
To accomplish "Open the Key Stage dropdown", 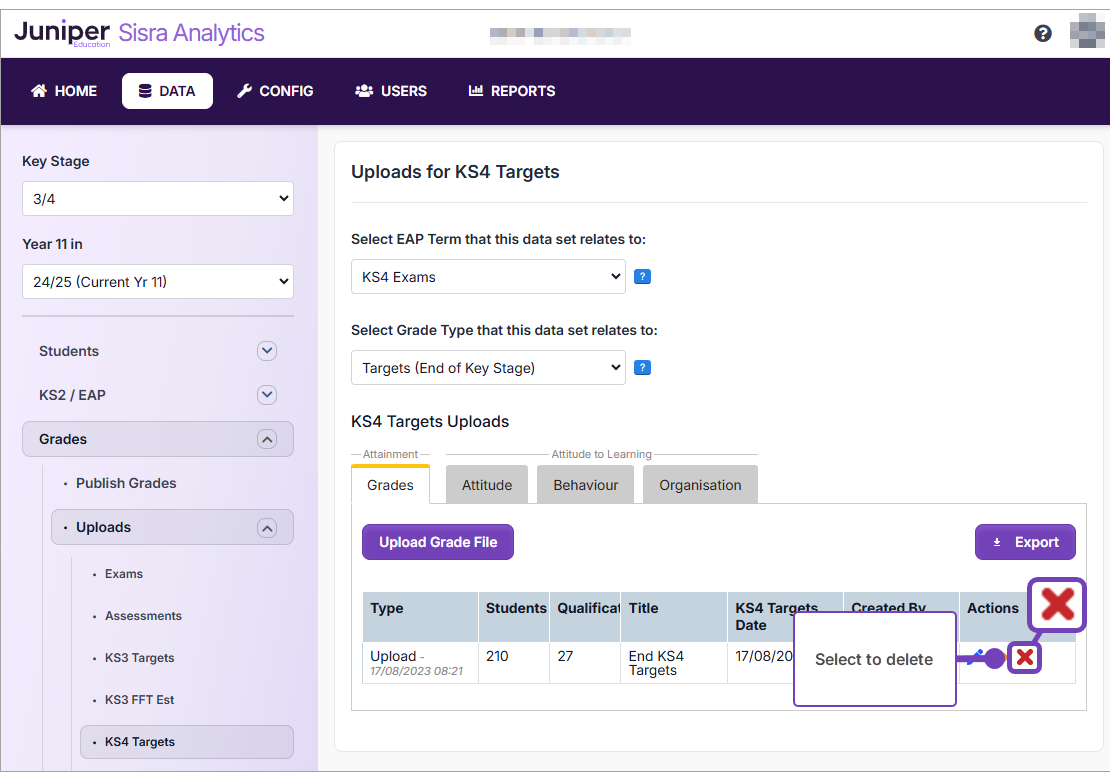I will coord(158,199).
